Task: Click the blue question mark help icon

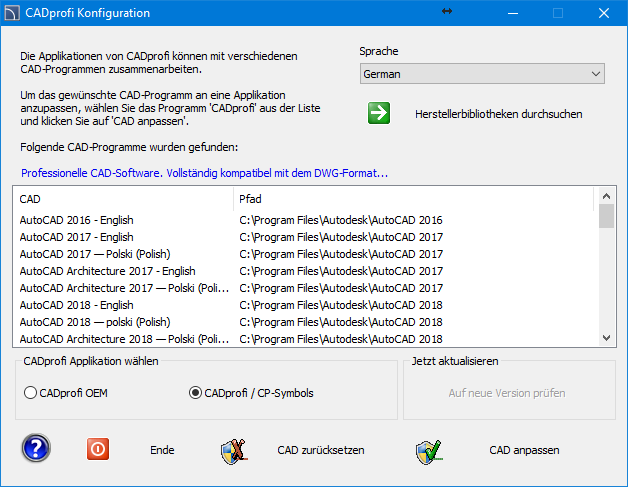Action: tap(36, 450)
